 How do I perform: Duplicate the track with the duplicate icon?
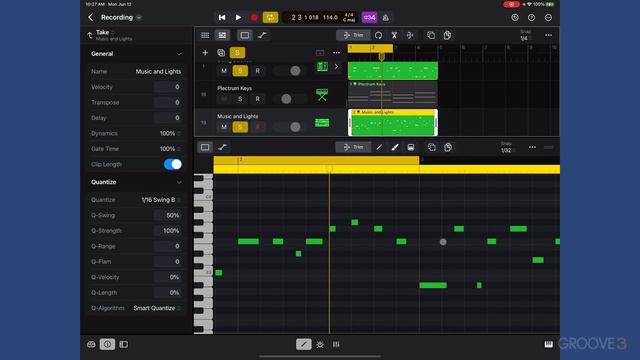(221, 53)
